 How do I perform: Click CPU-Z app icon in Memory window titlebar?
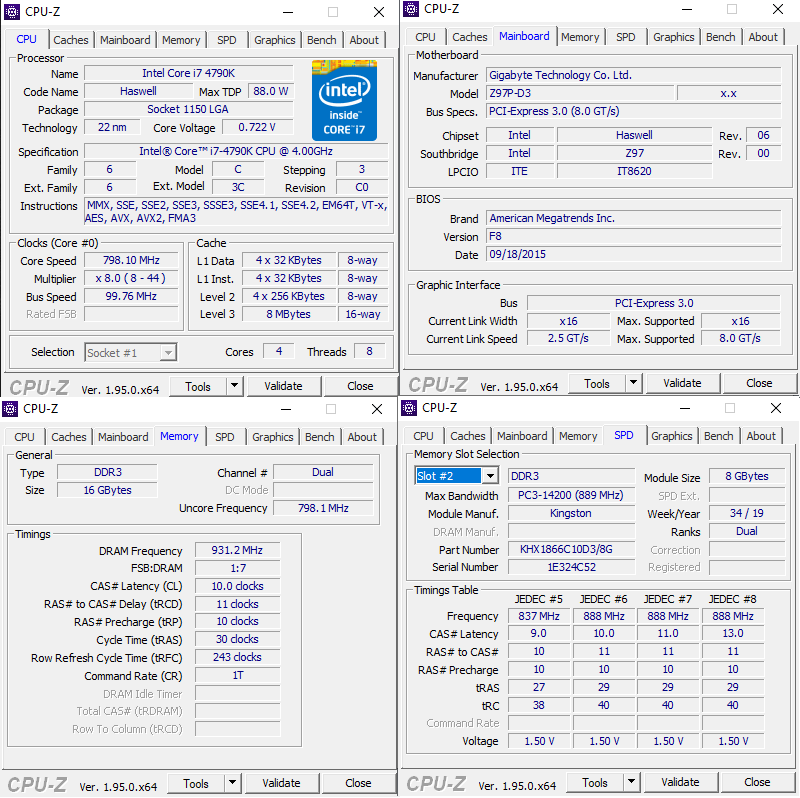[x=10, y=409]
